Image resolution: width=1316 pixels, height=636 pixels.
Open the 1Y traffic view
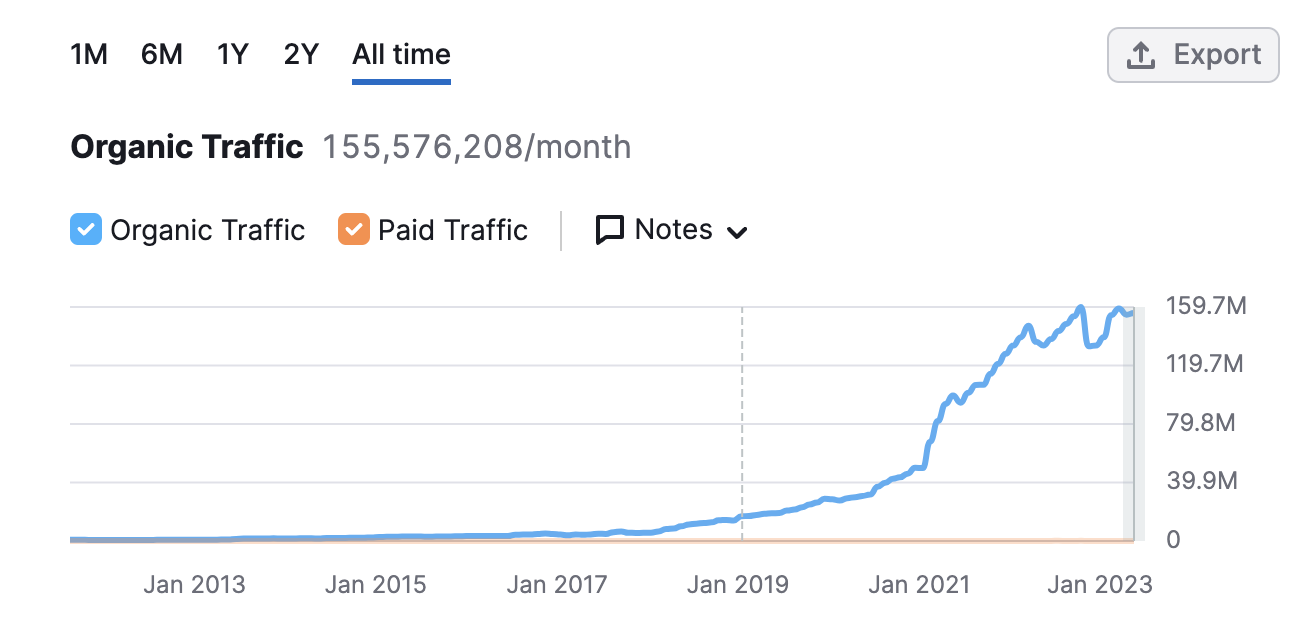pos(231,54)
